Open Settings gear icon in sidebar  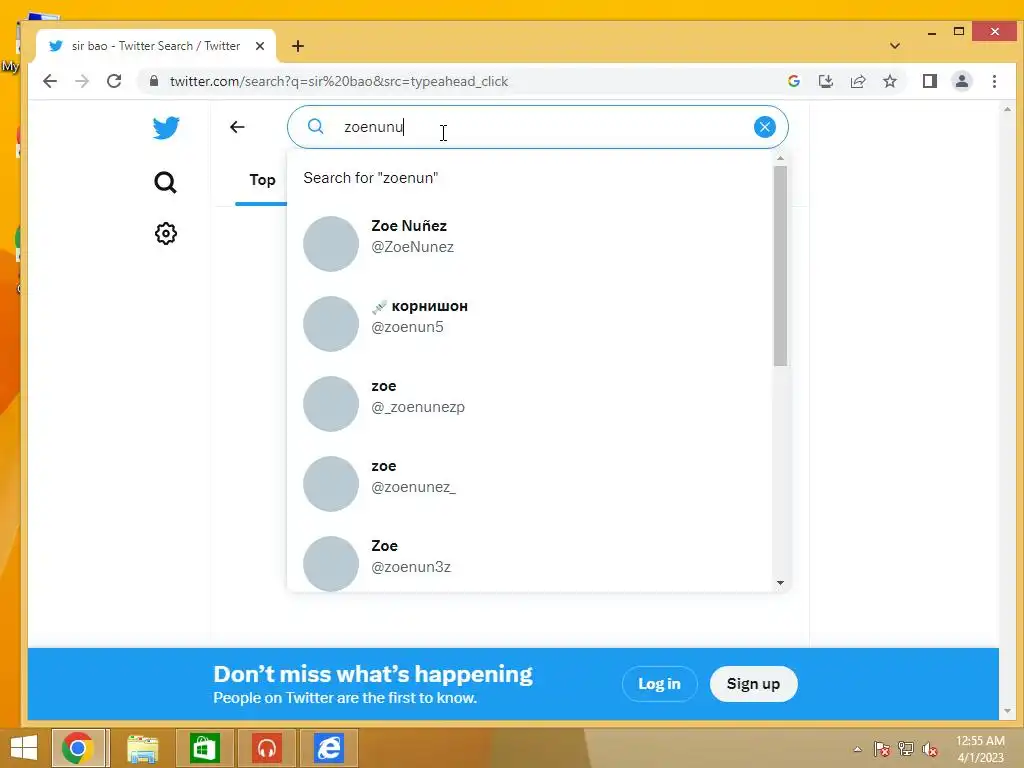(166, 234)
